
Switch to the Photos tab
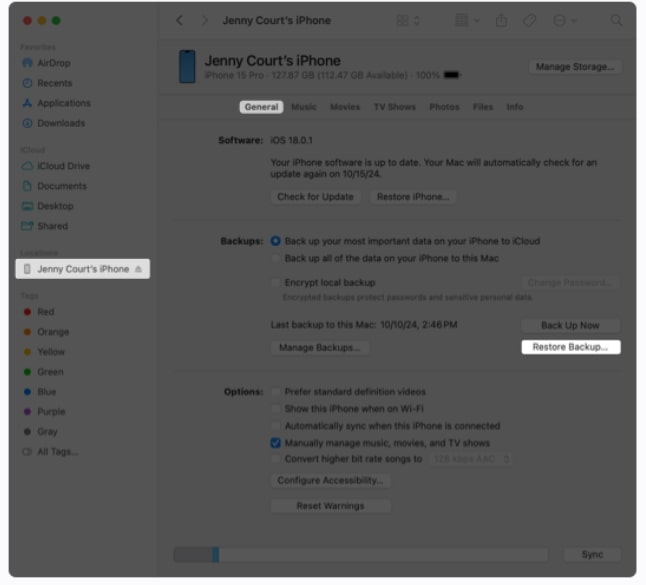pyautogui.click(x=444, y=107)
